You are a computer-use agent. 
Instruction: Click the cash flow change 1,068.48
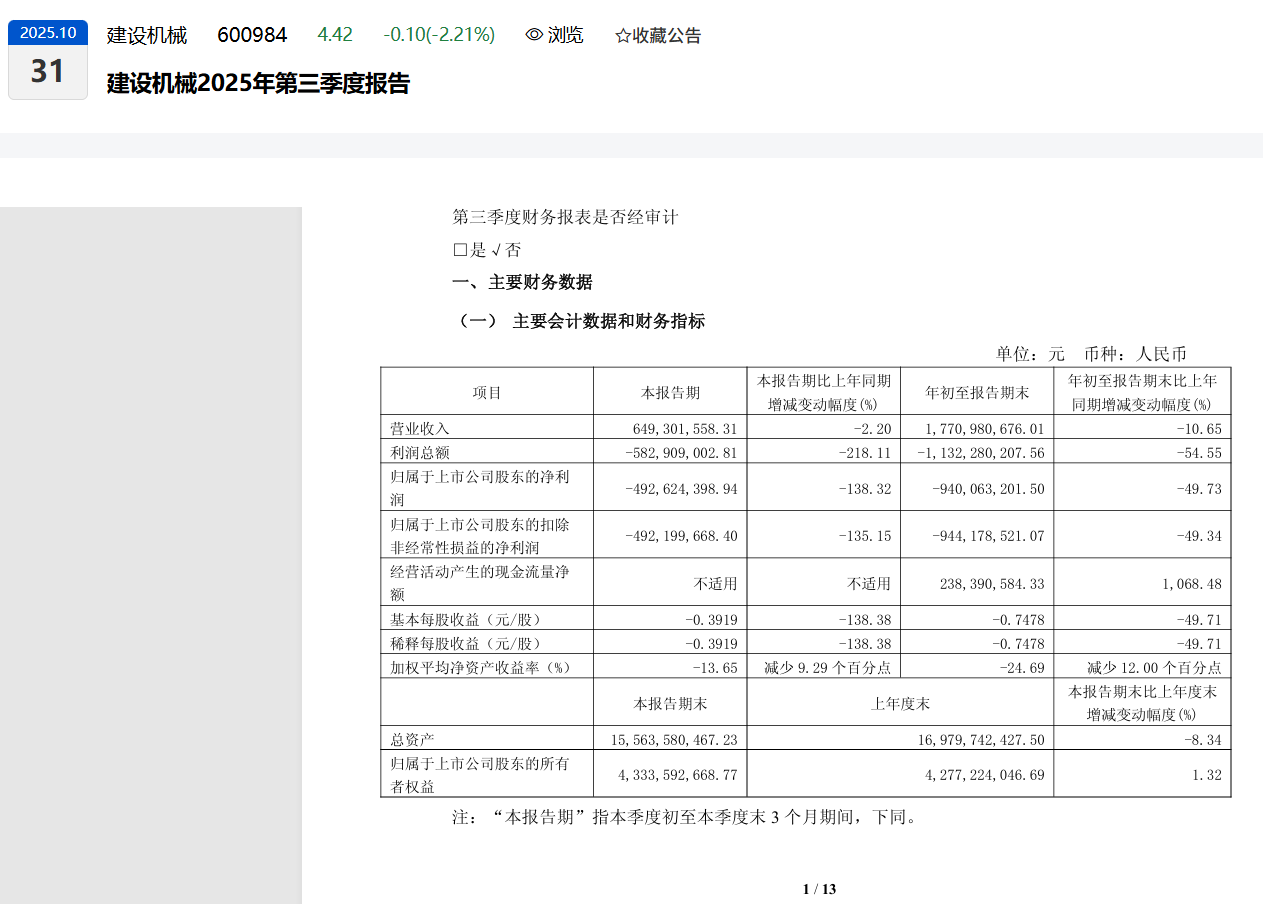pyautogui.click(x=1192, y=583)
